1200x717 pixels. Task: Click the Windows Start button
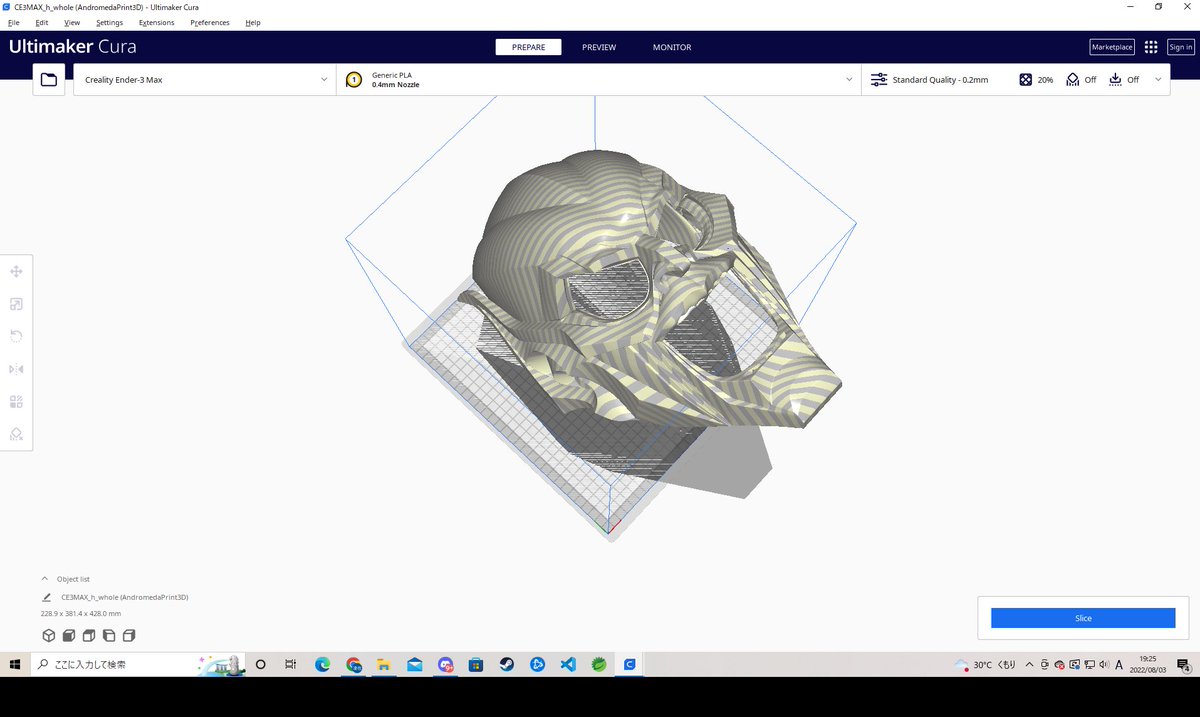coord(15,664)
